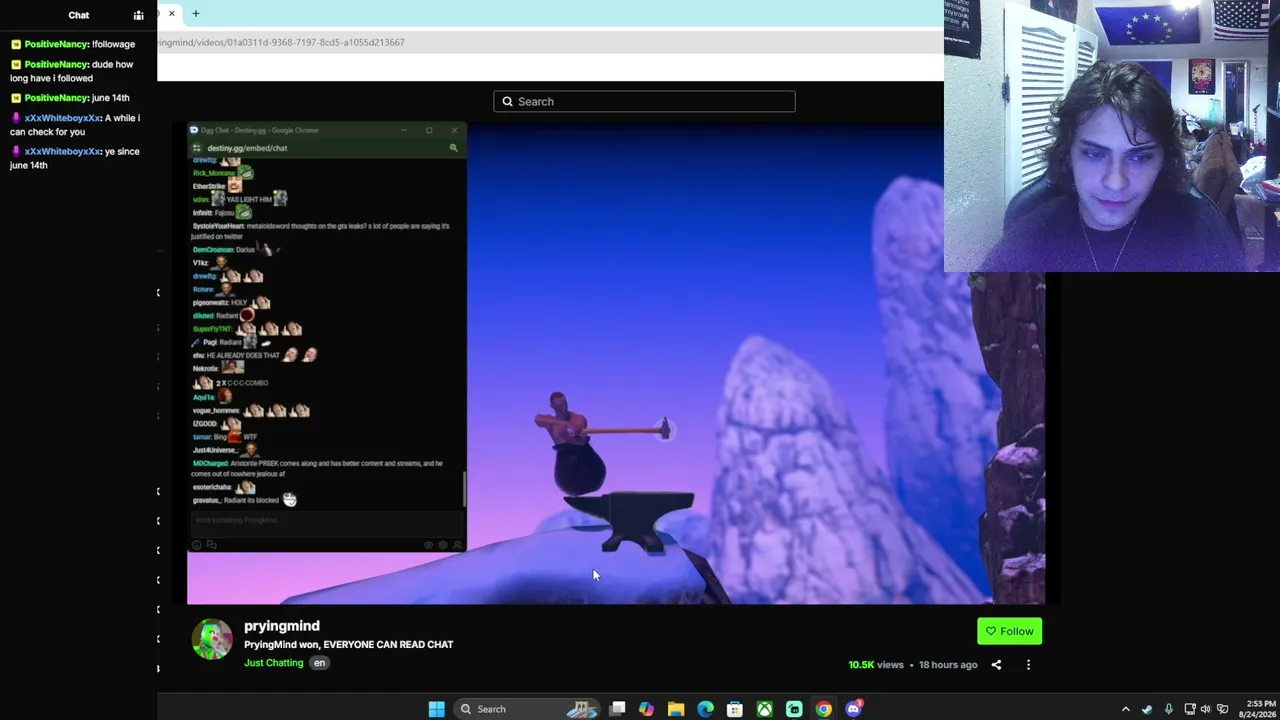Click the destiny.gg/embed/chat address text

pyautogui.click(x=247, y=148)
